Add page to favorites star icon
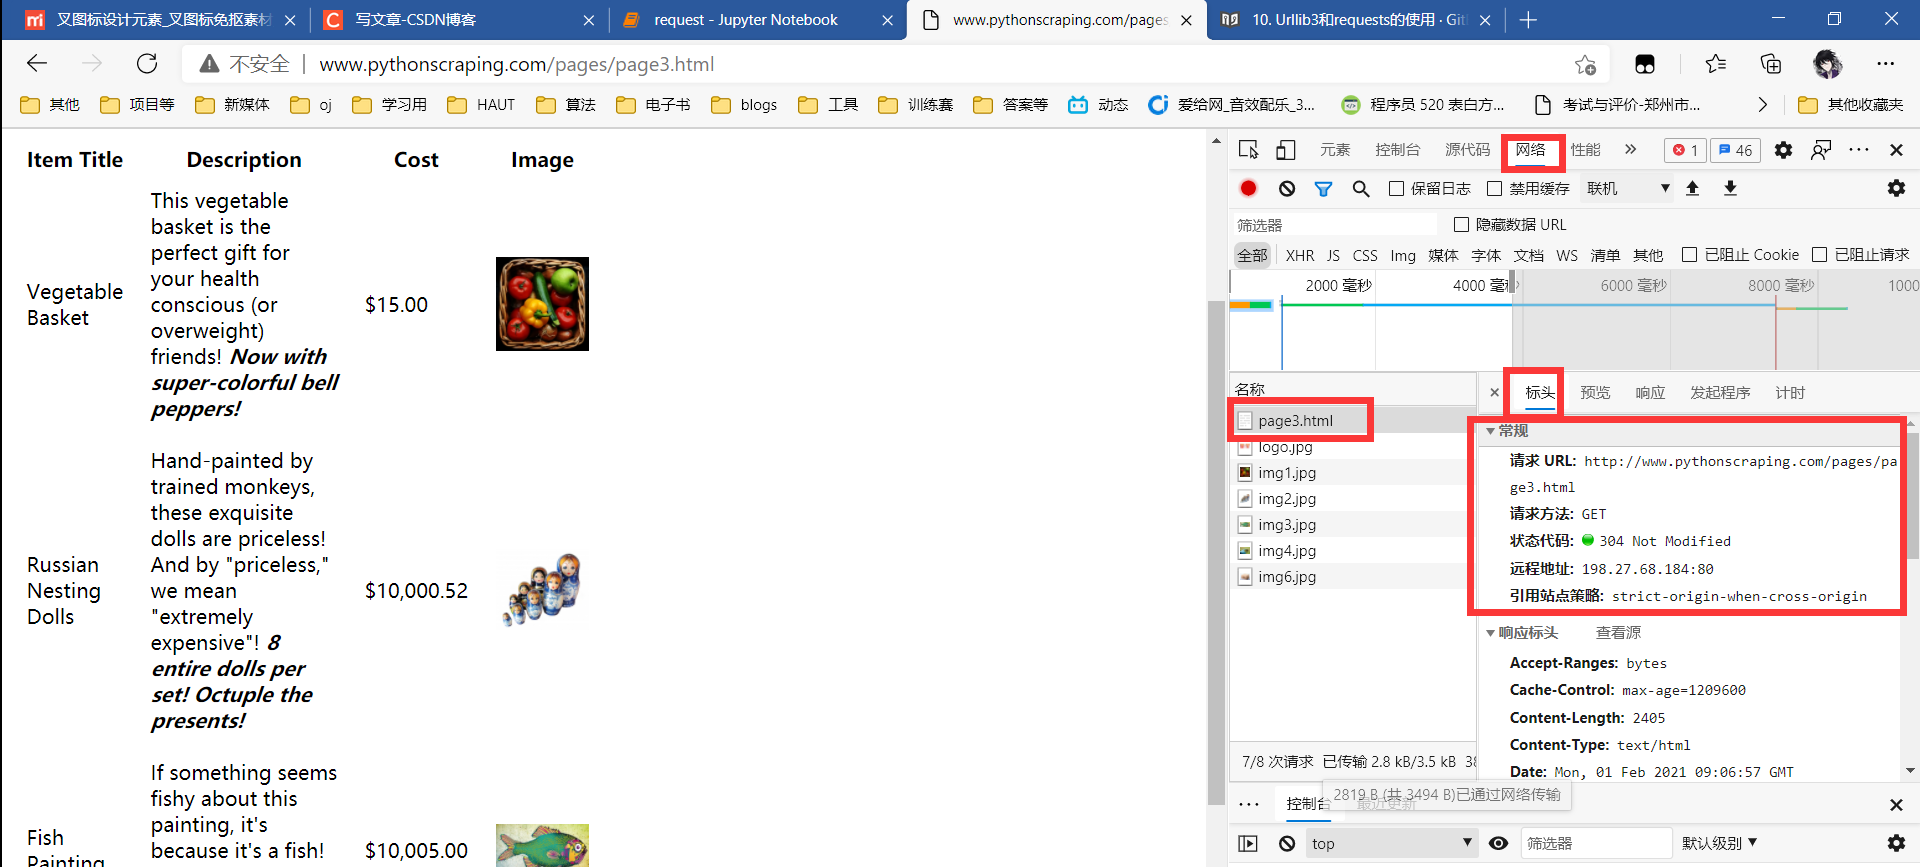Viewport: 1920px width, 867px height. coord(1585,64)
